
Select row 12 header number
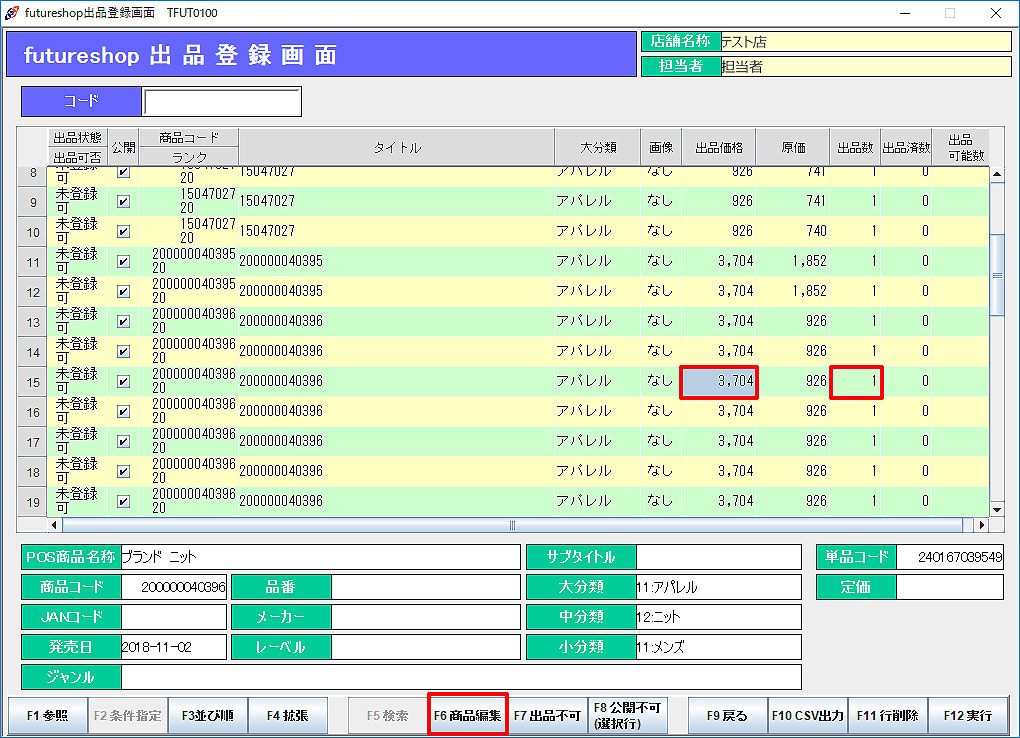click(x=33, y=292)
